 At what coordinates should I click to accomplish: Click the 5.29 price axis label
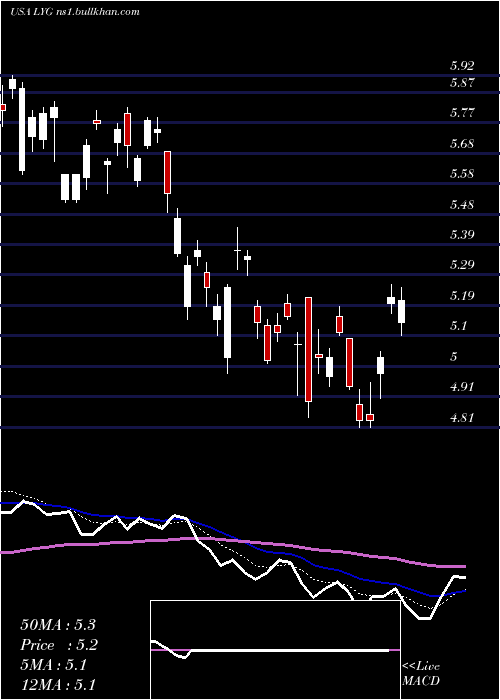462,265
